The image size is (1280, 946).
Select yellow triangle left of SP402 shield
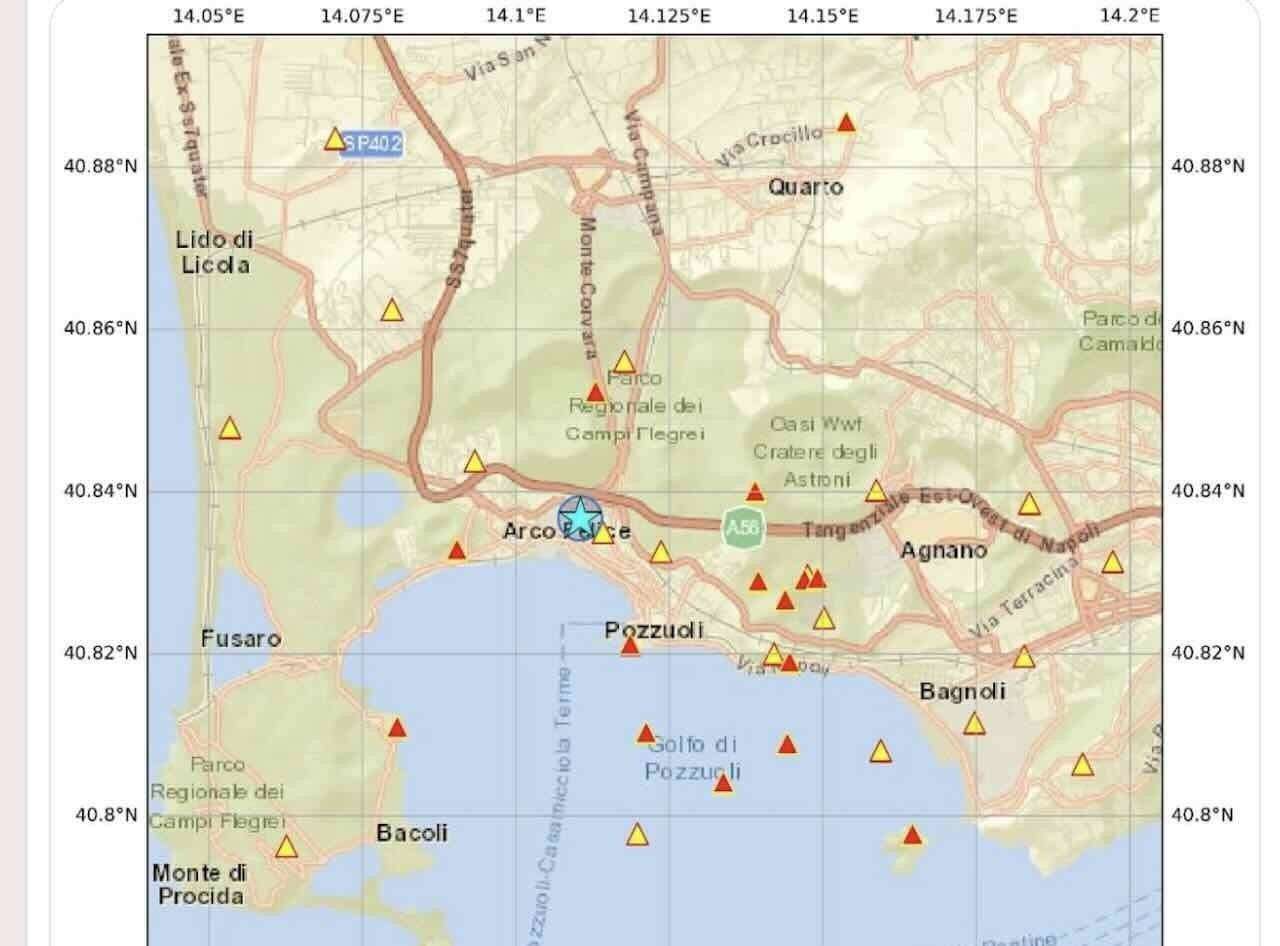336,140
